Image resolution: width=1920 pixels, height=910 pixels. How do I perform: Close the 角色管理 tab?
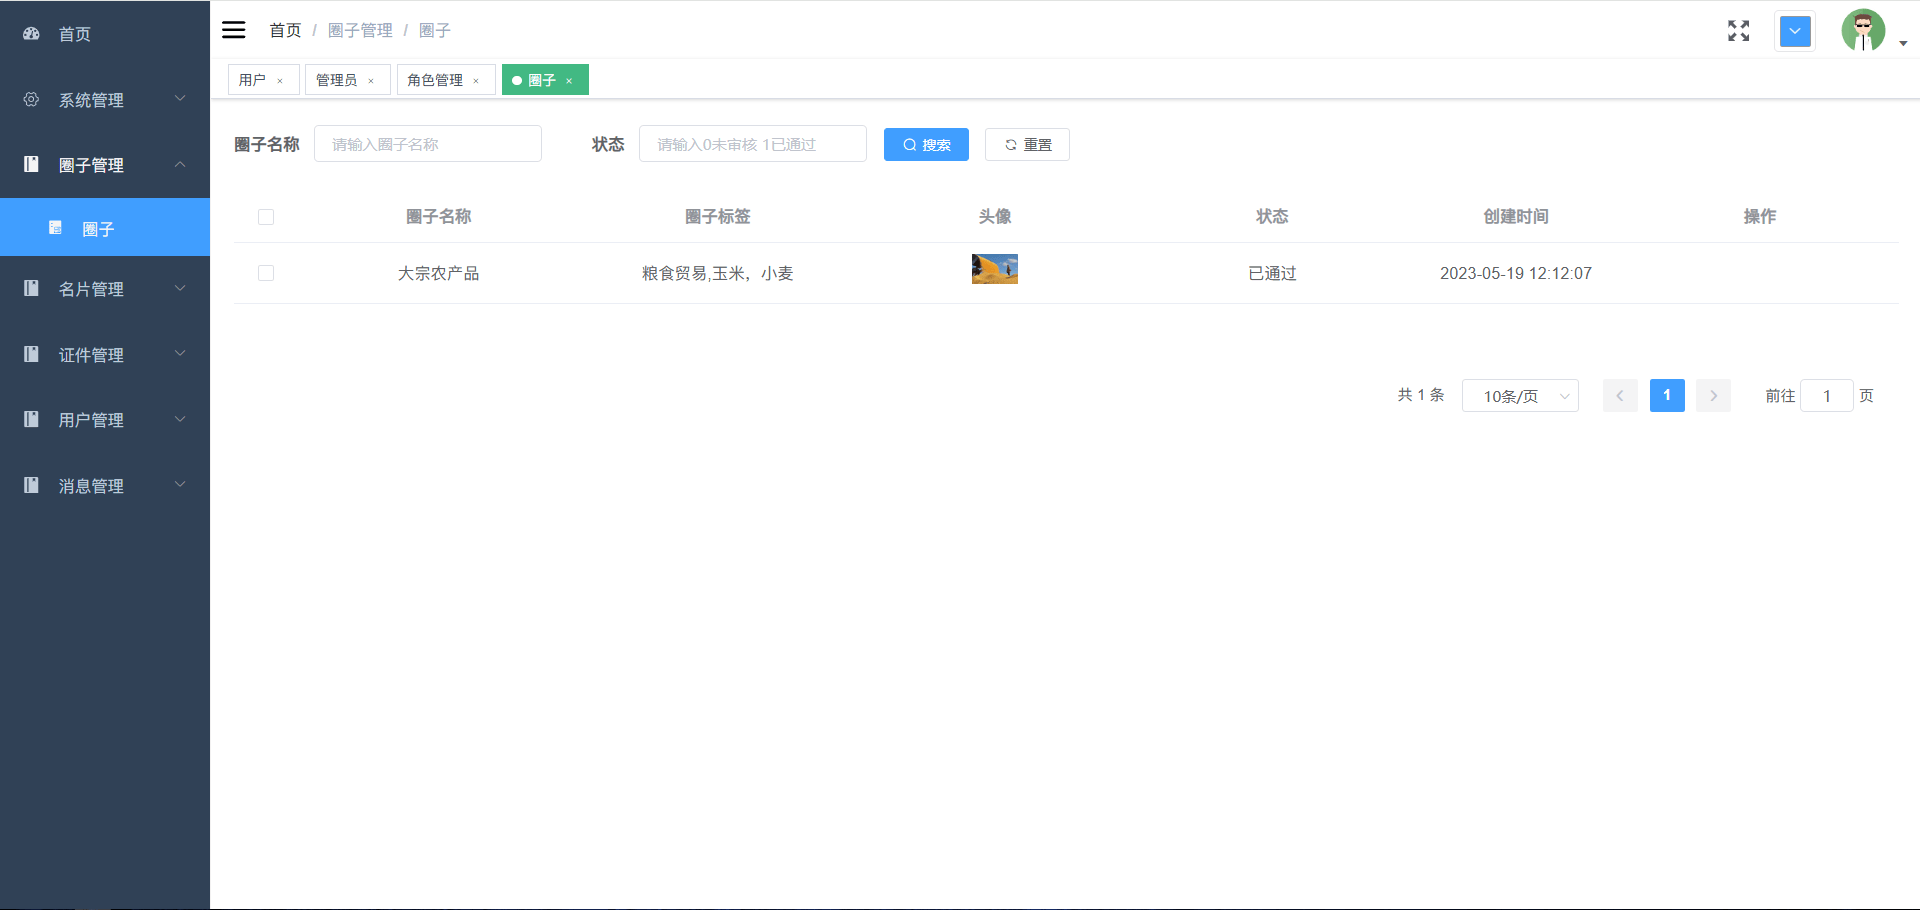(476, 81)
